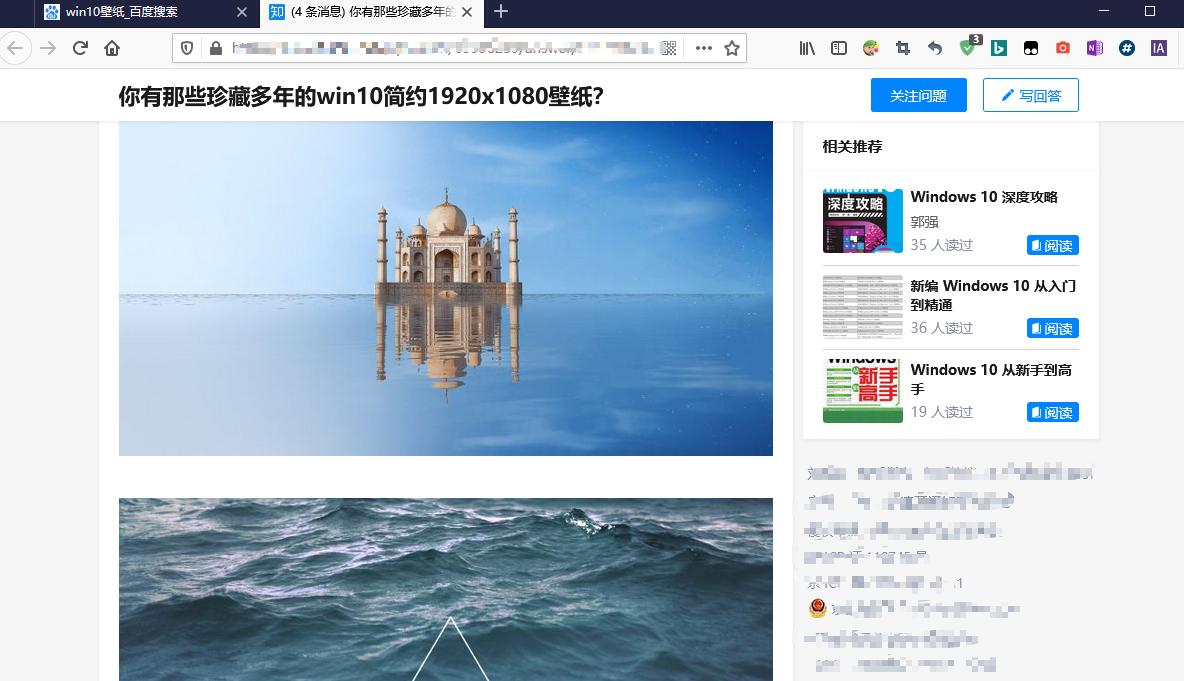Launch the red camera screenshot extension

1061,47
